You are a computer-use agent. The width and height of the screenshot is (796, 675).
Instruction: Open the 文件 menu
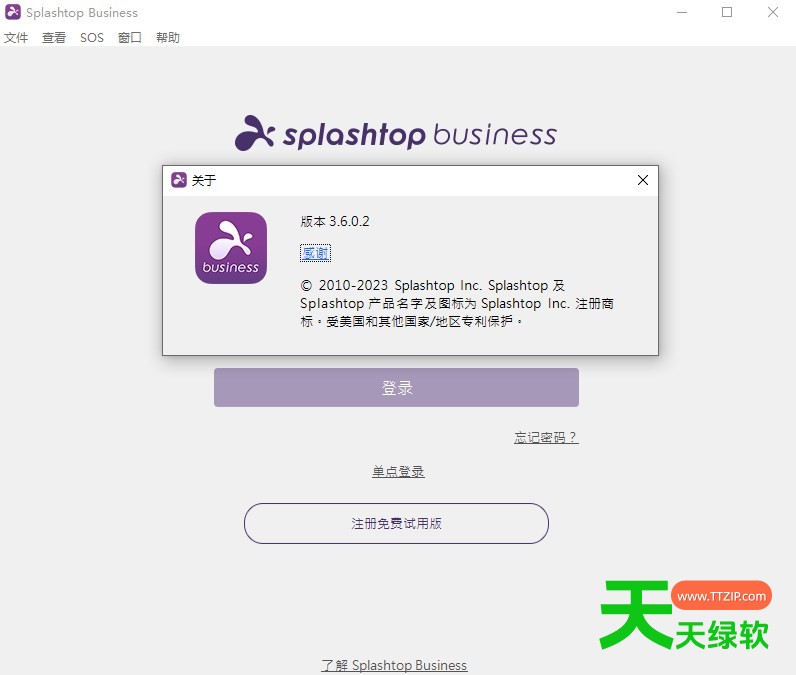pos(16,38)
